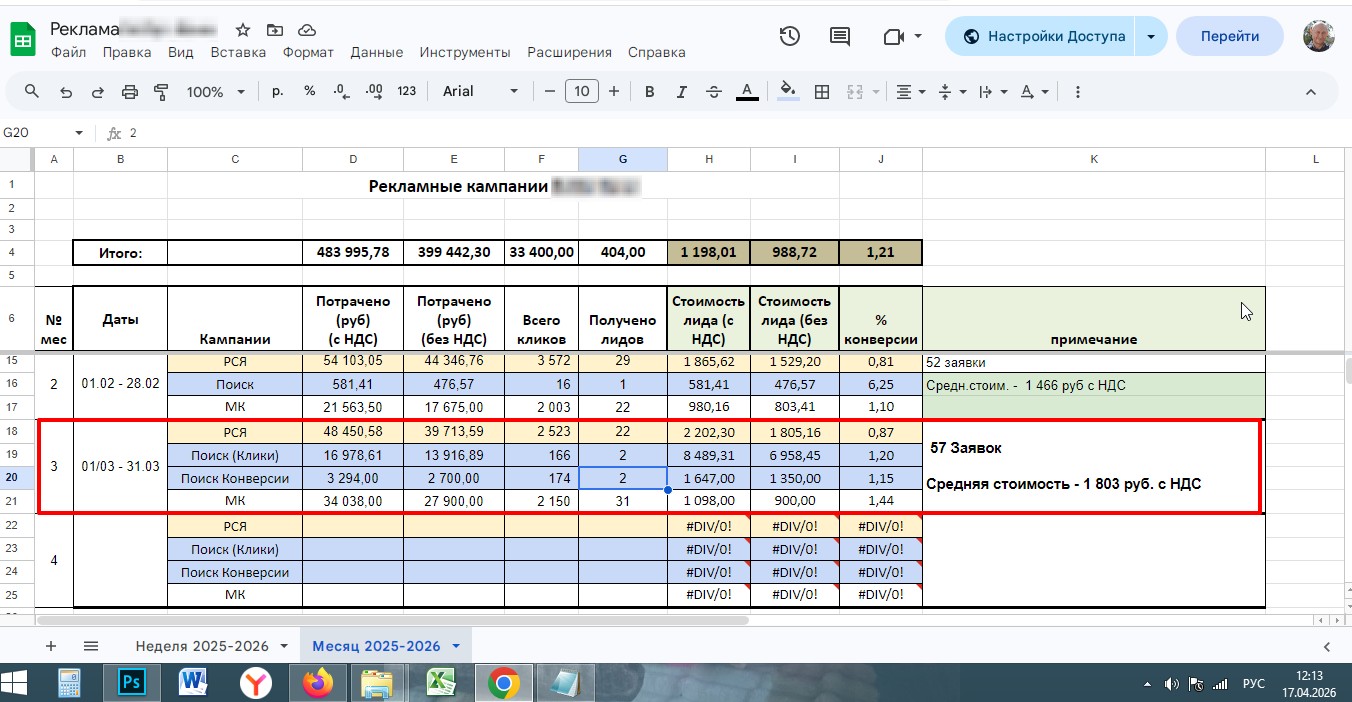
Task: Click the Print icon in toolbar
Action: pyautogui.click(x=129, y=92)
